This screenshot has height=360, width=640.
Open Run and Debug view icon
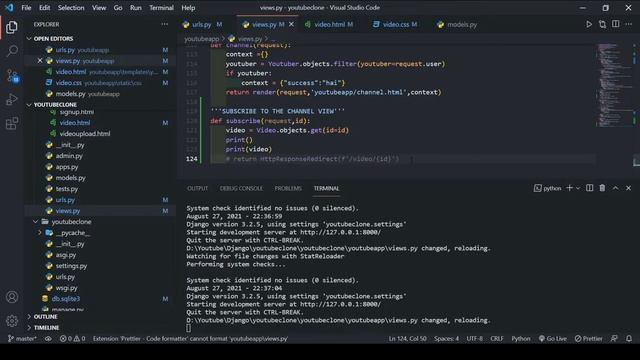(x=12, y=99)
